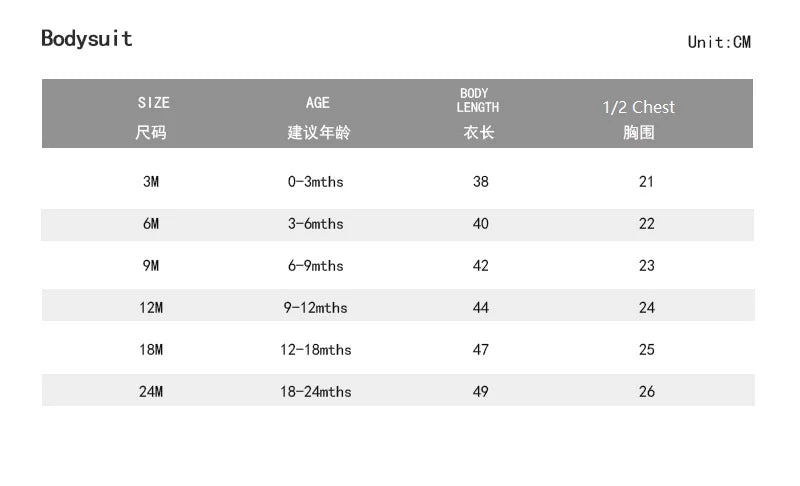Select the 9M size cell
This screenshot has height=486, width=800.
click(x=151, y=266)
